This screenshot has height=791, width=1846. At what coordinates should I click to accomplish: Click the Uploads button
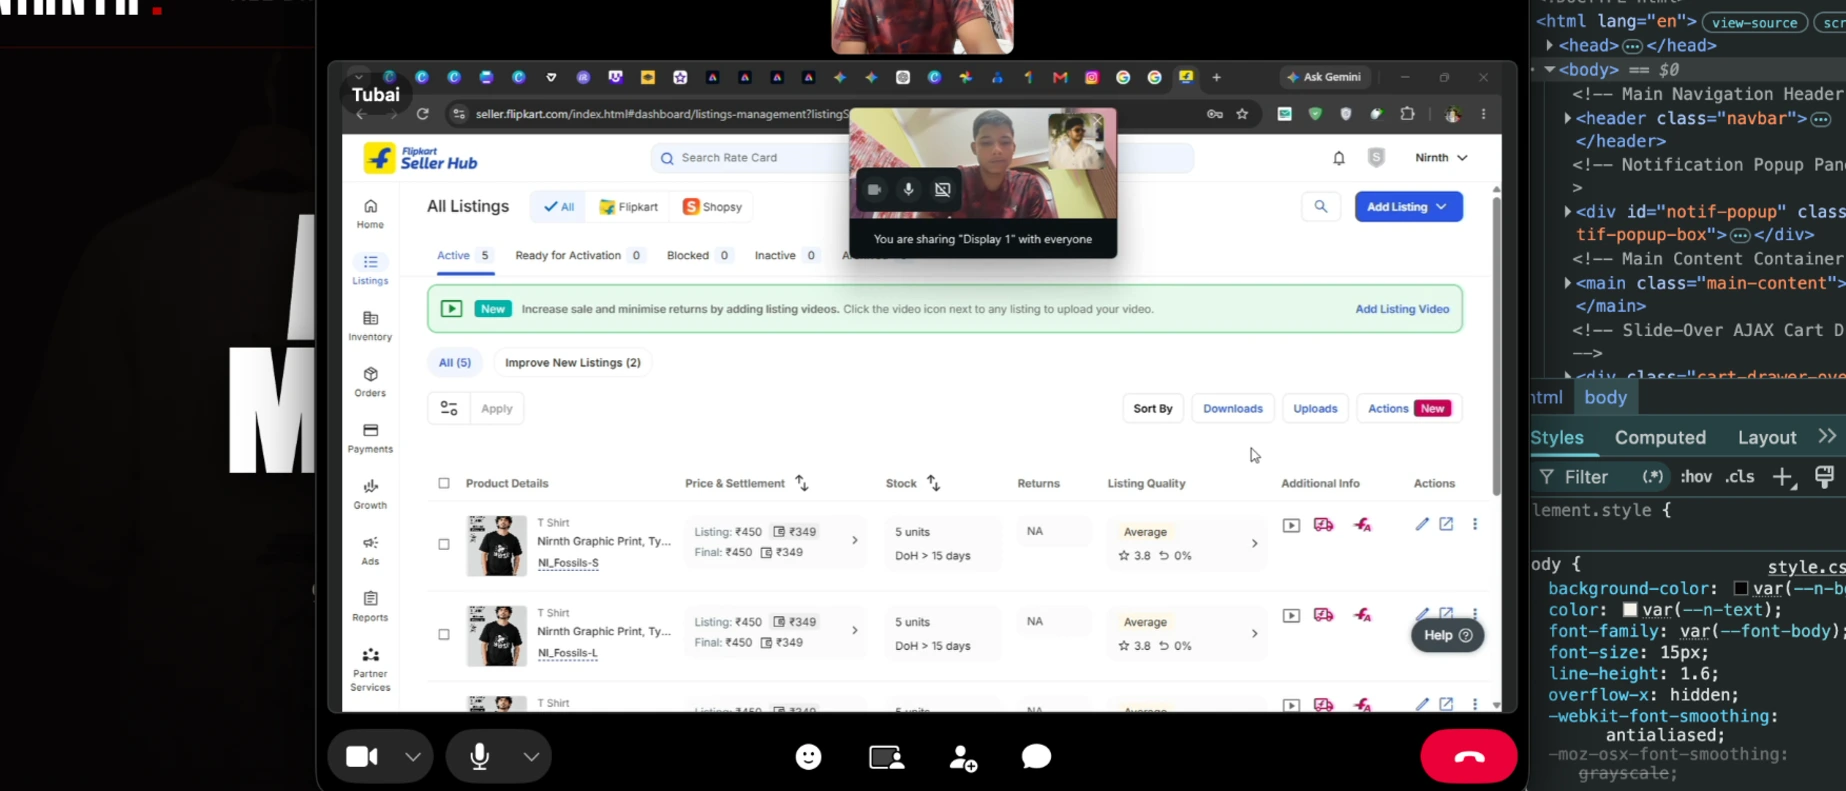pyautogui.click(x=1315, y=408)
